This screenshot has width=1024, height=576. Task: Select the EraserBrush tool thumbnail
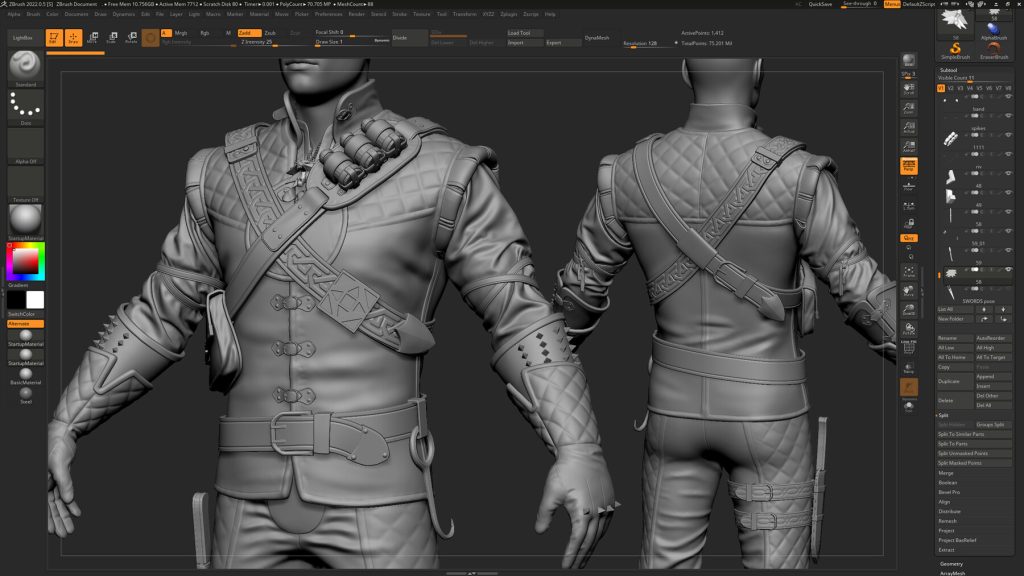pyautogui.click(x=993, y=50)
